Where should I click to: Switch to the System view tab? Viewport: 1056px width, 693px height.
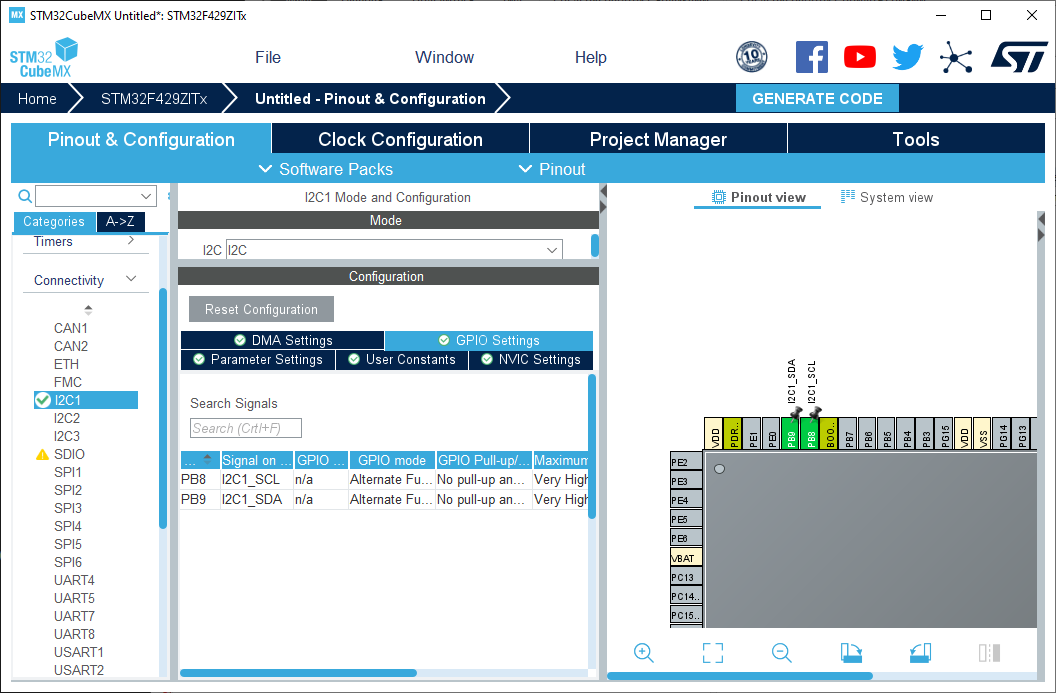tap(887, 197)
